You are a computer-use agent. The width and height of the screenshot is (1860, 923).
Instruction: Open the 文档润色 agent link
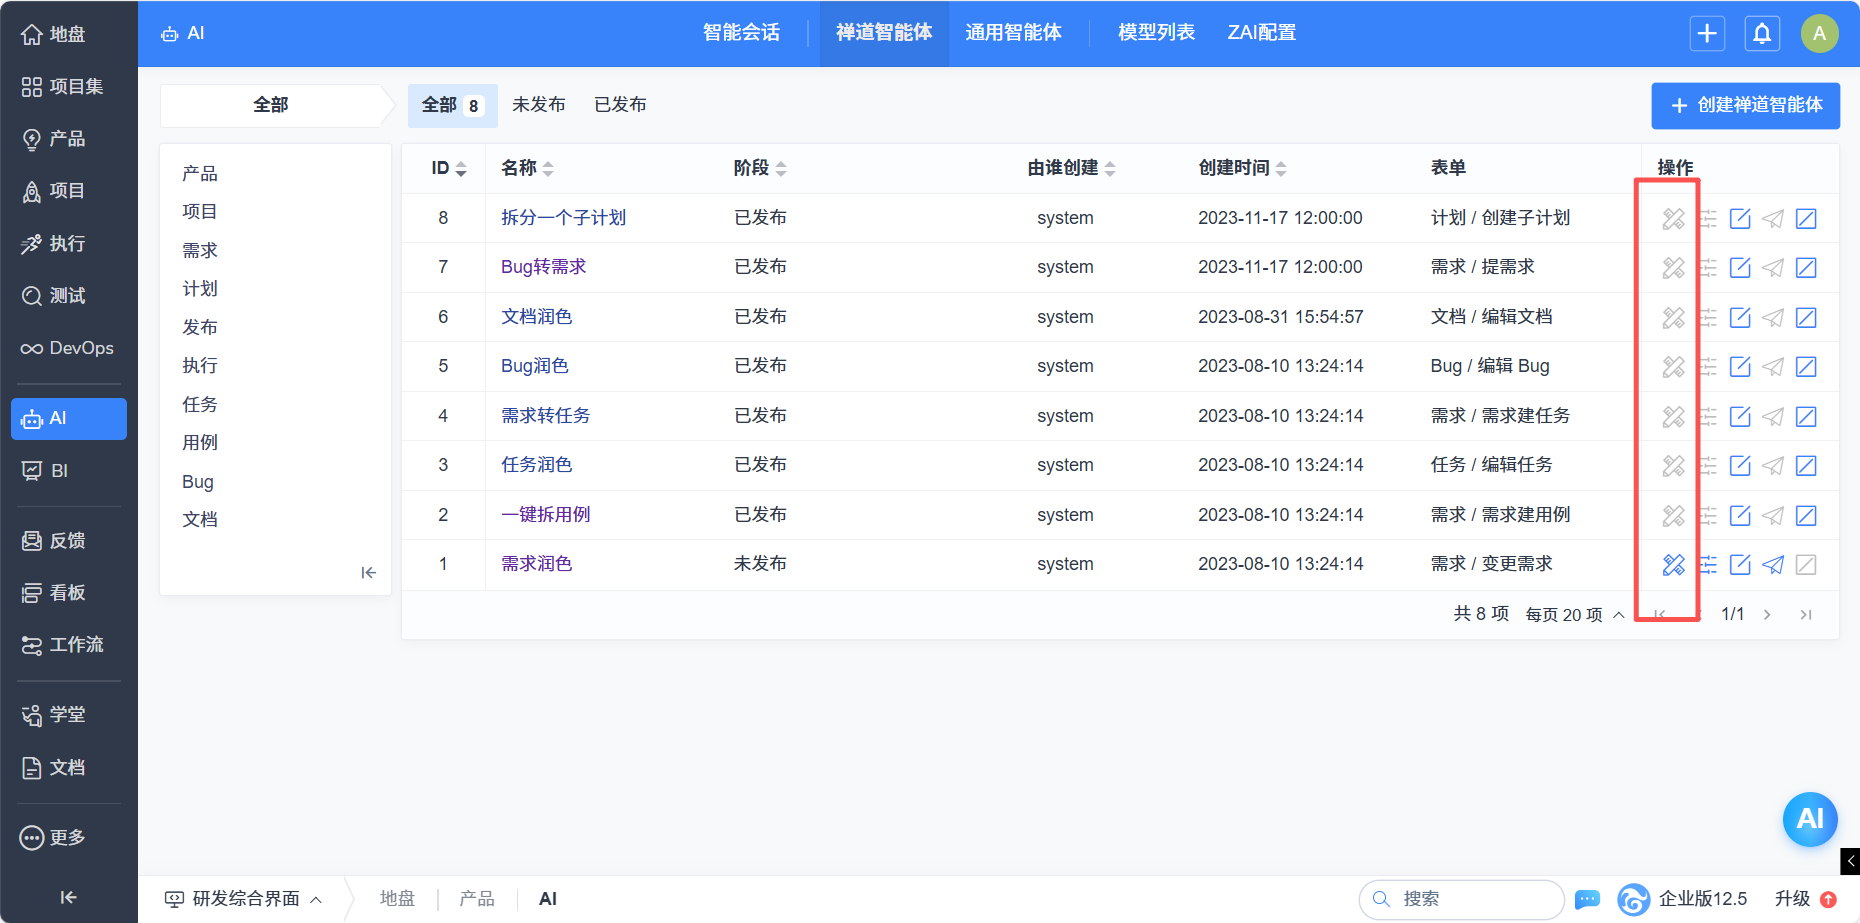coord(536,317)
